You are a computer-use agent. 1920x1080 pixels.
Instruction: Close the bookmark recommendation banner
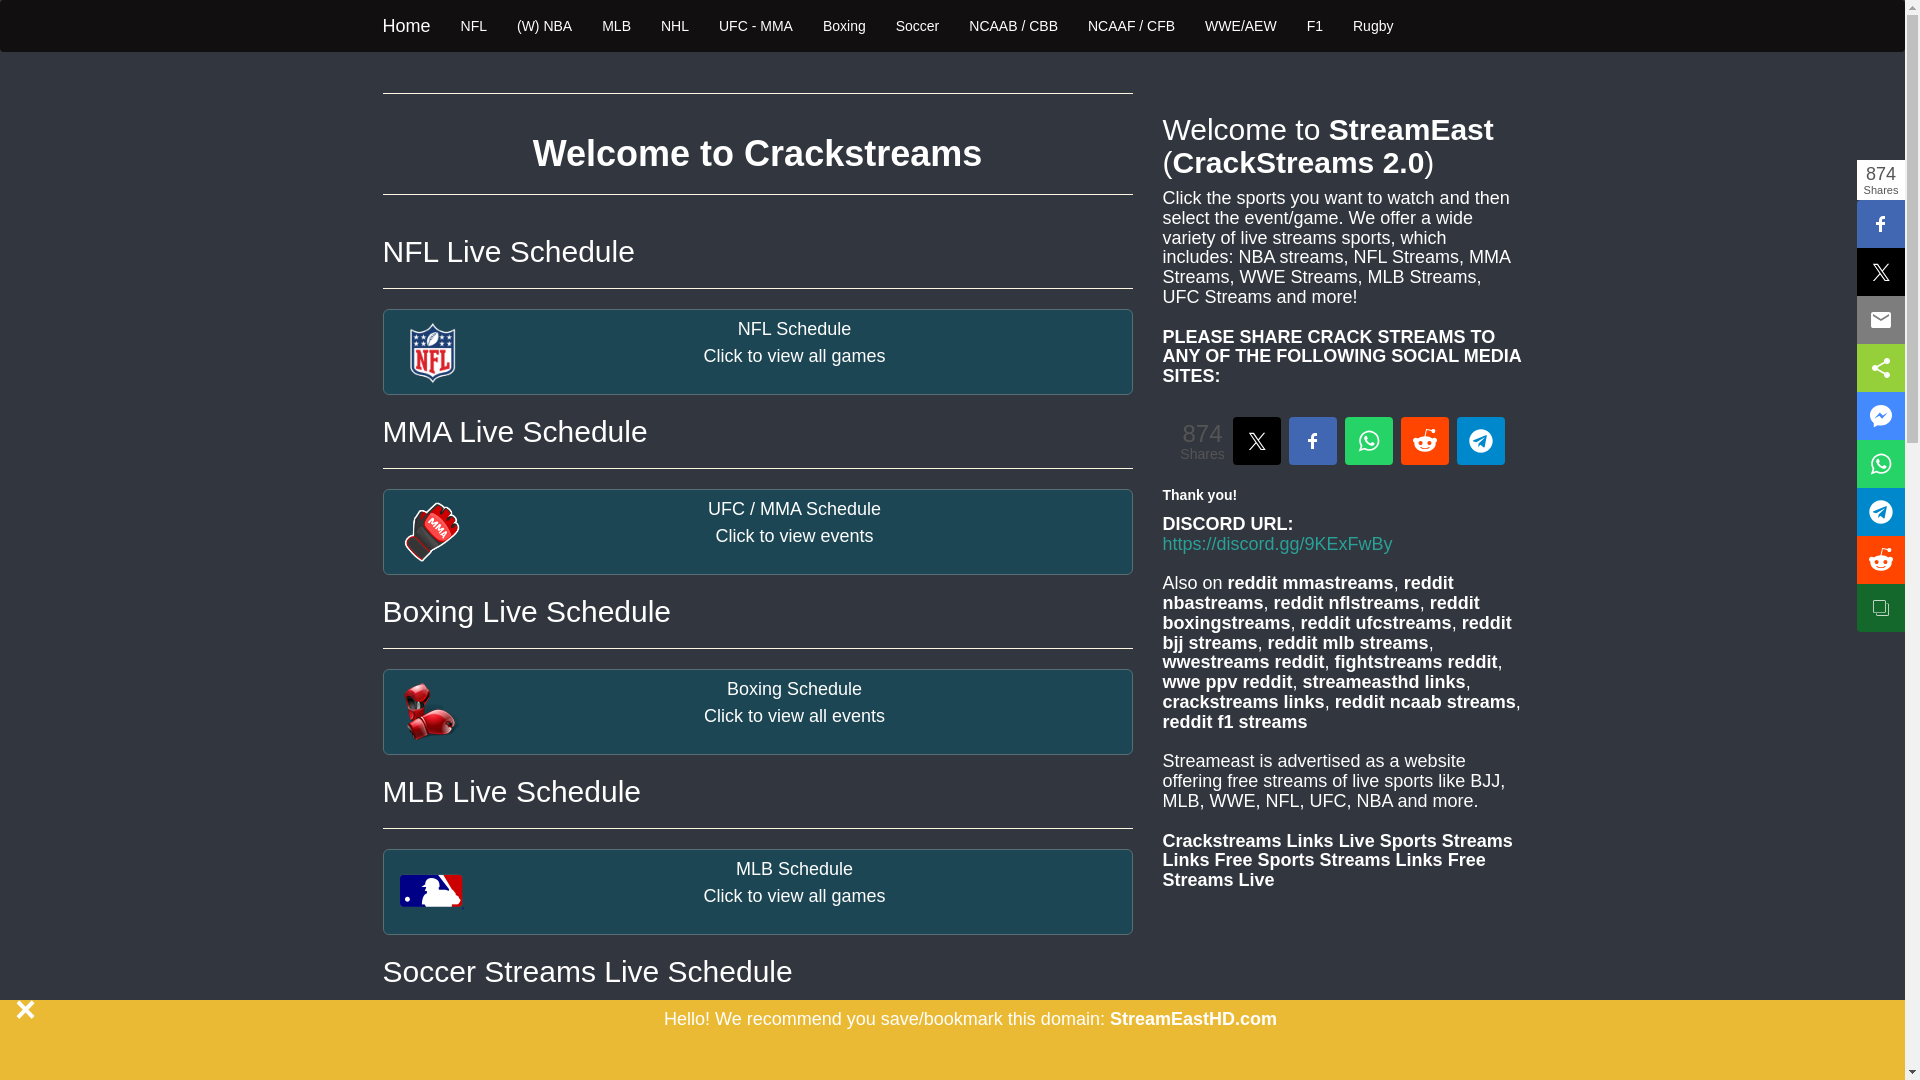[26, 1010]
